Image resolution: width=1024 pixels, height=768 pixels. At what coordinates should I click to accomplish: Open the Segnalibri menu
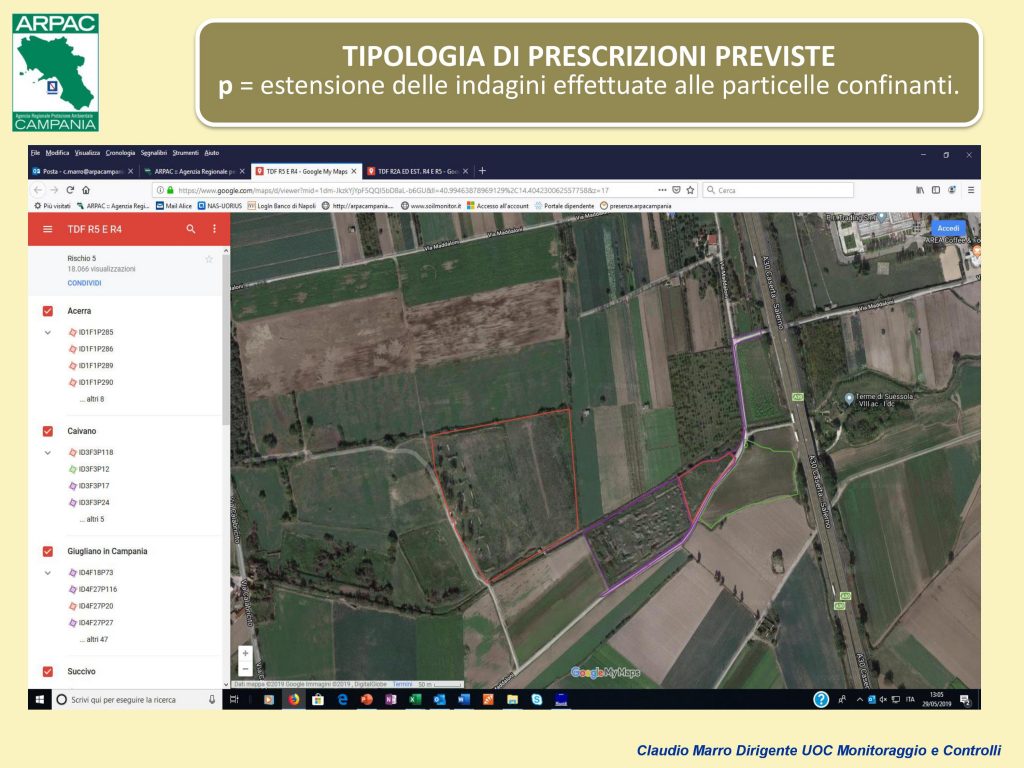[x=153, y=153]
